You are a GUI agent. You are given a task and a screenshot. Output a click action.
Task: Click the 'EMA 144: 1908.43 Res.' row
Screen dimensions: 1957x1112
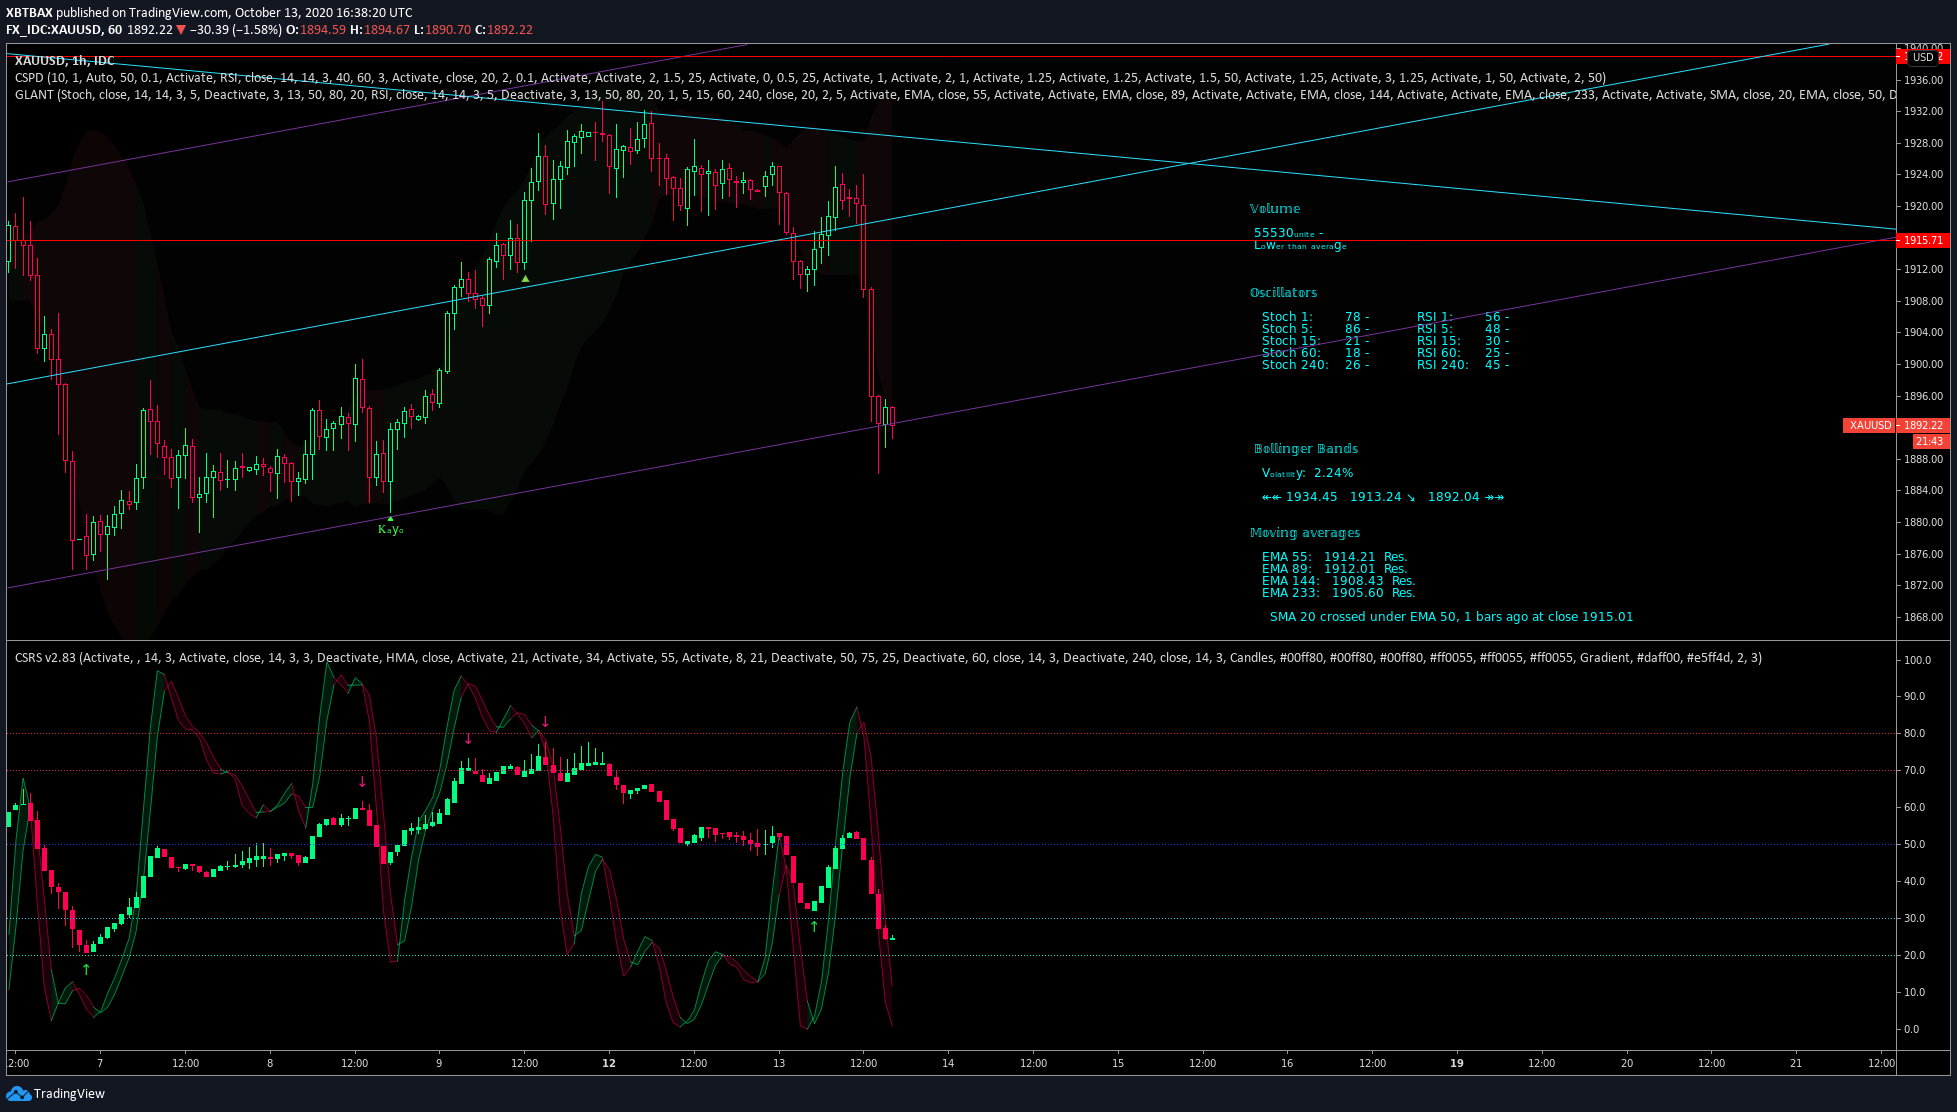(1338, 581)
